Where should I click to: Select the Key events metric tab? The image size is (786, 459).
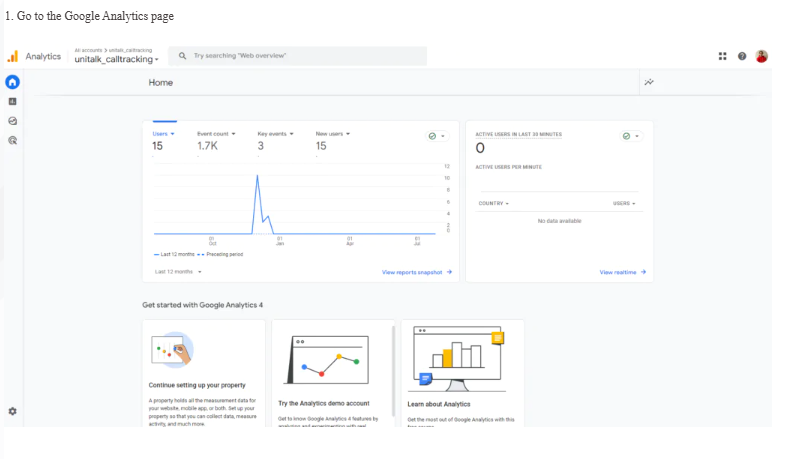tap(275, 133)
